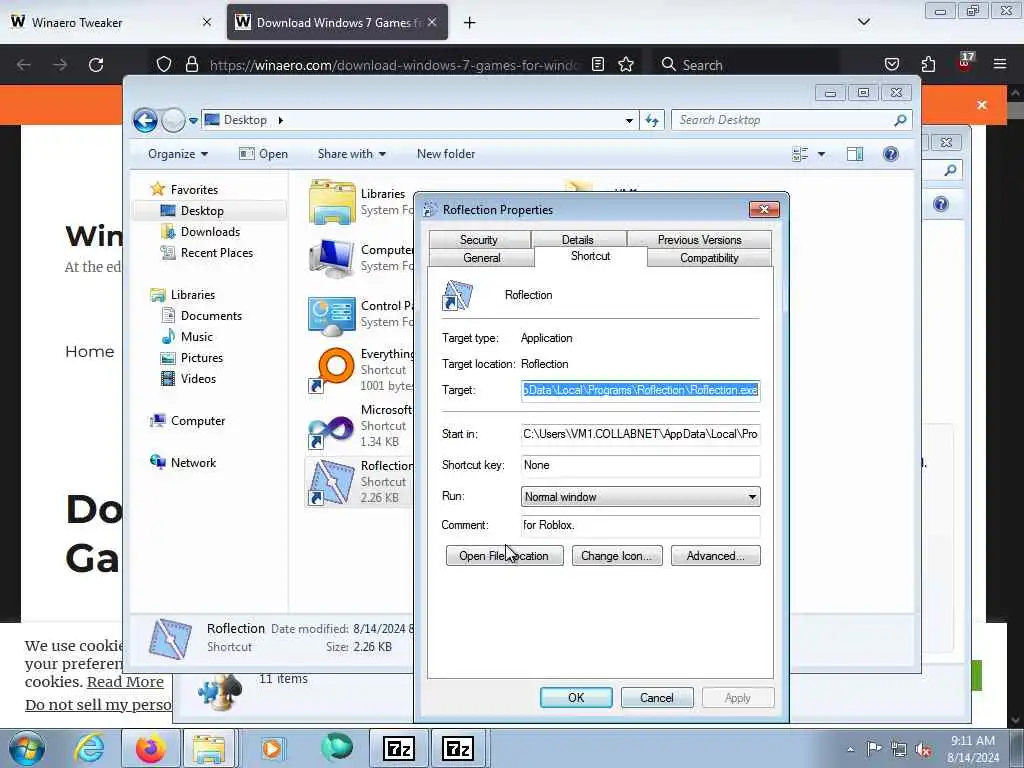Expand the Share with menu
The image size is (1024, 768).
tap(351, 154)
